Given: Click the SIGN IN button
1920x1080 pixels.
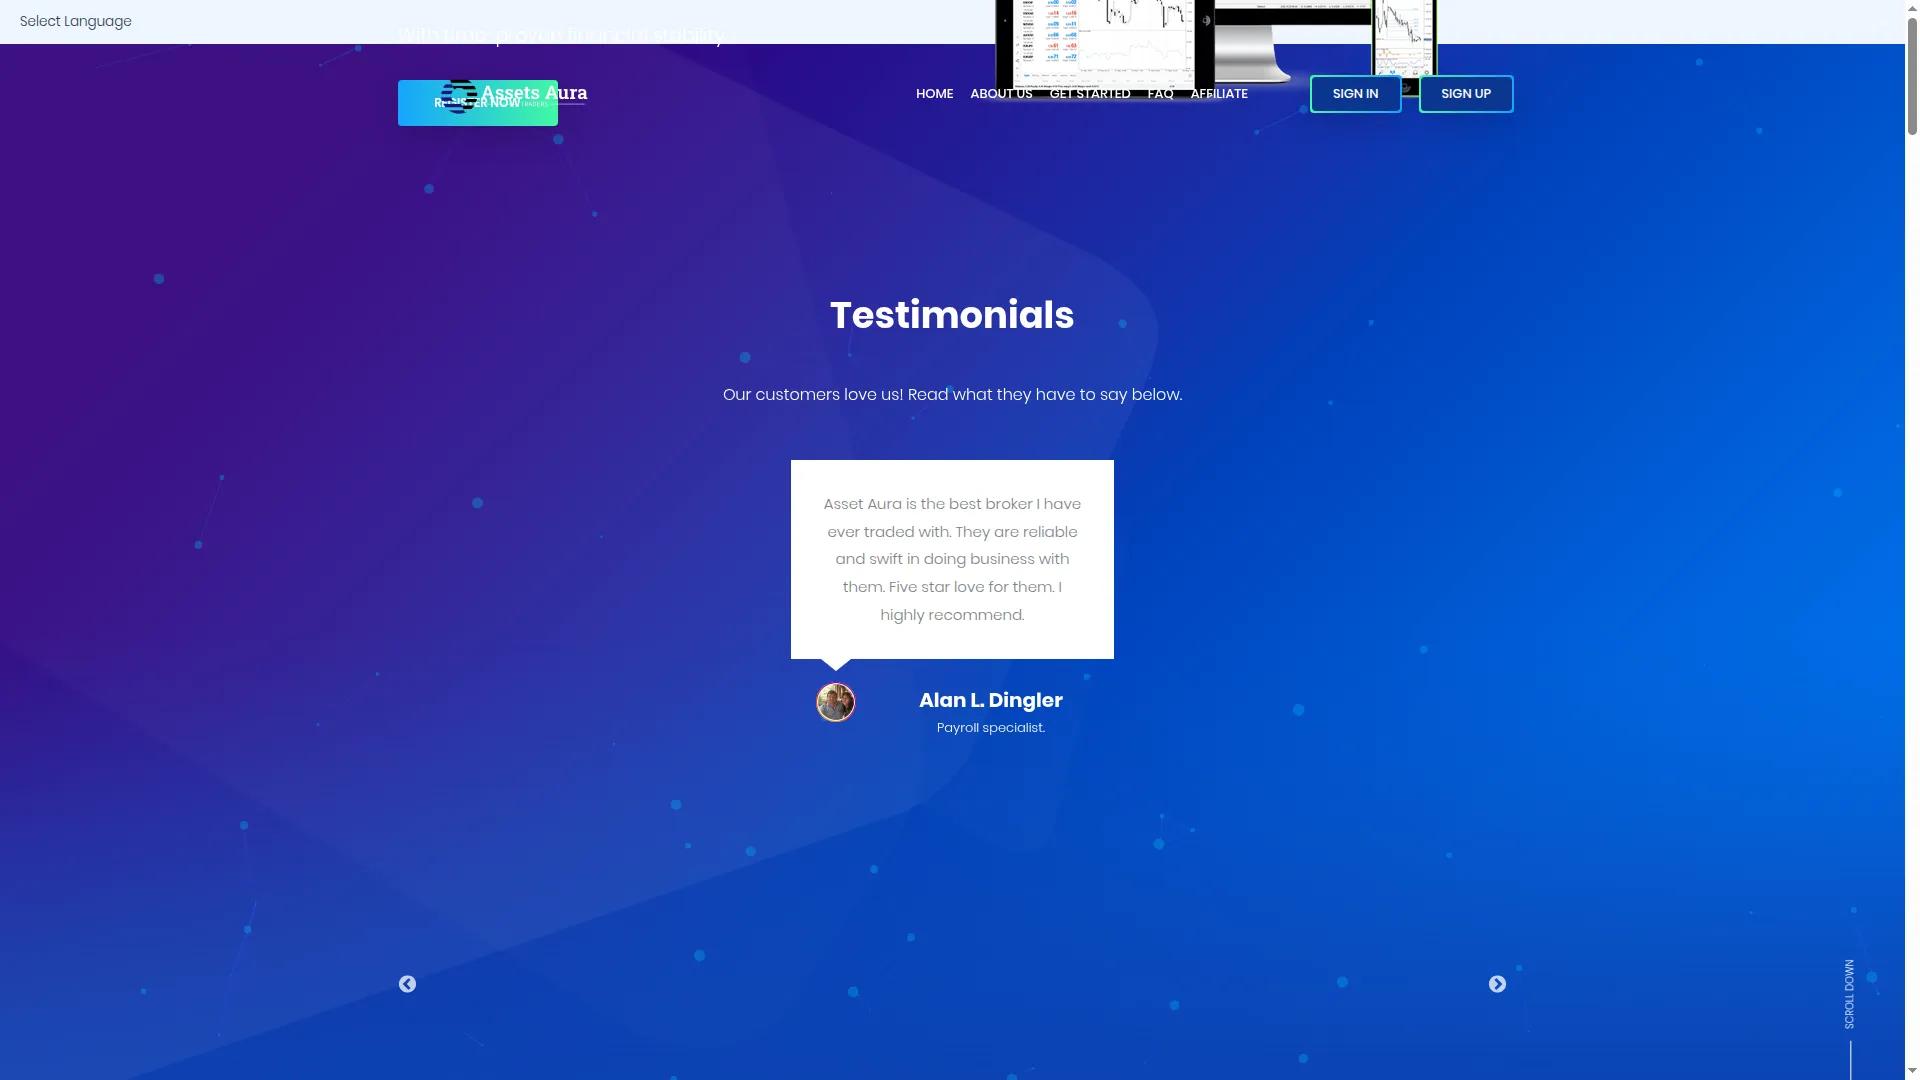Looking at the screenshot, I should [1355, 94].
